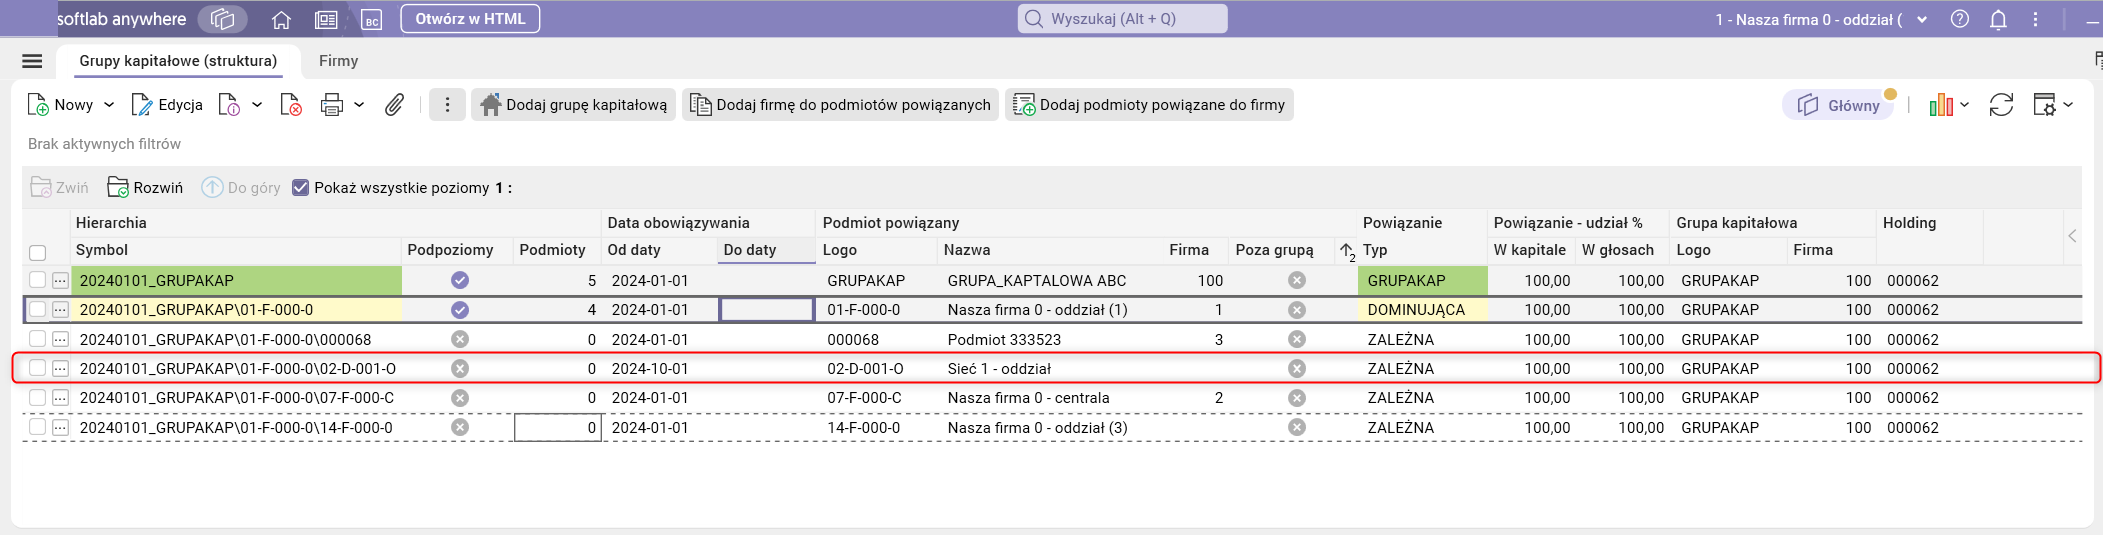Click the refresh icon in toolbar
This screenshot has width=2103, height=535.
[2001, 105]
